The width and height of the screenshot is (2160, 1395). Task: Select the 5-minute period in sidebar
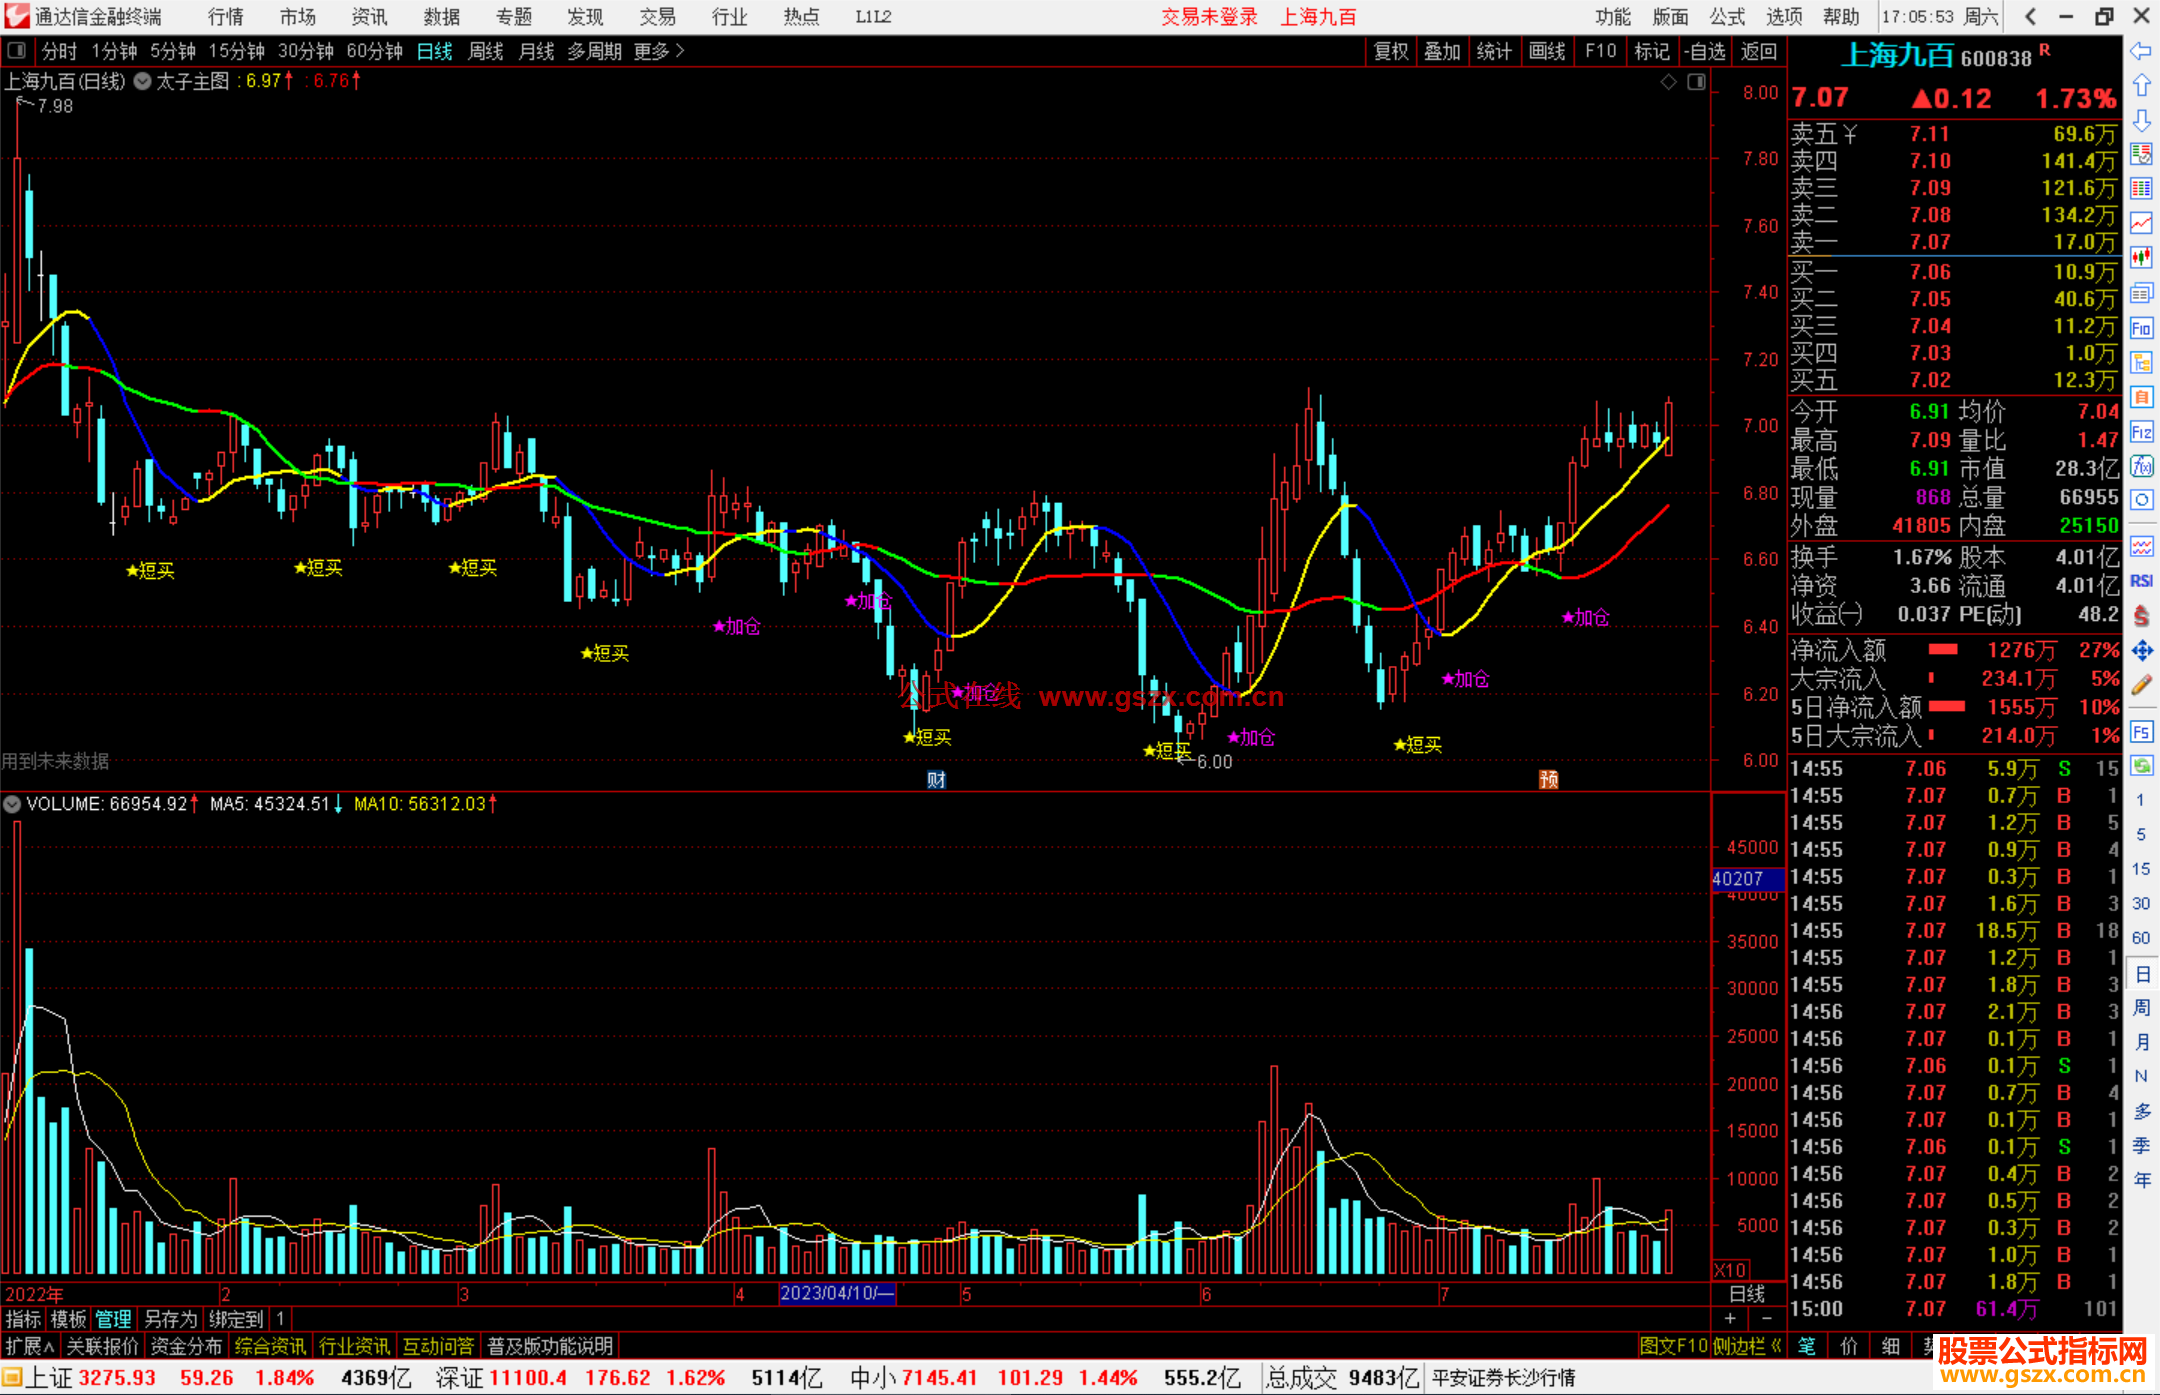pos(2141,834)
